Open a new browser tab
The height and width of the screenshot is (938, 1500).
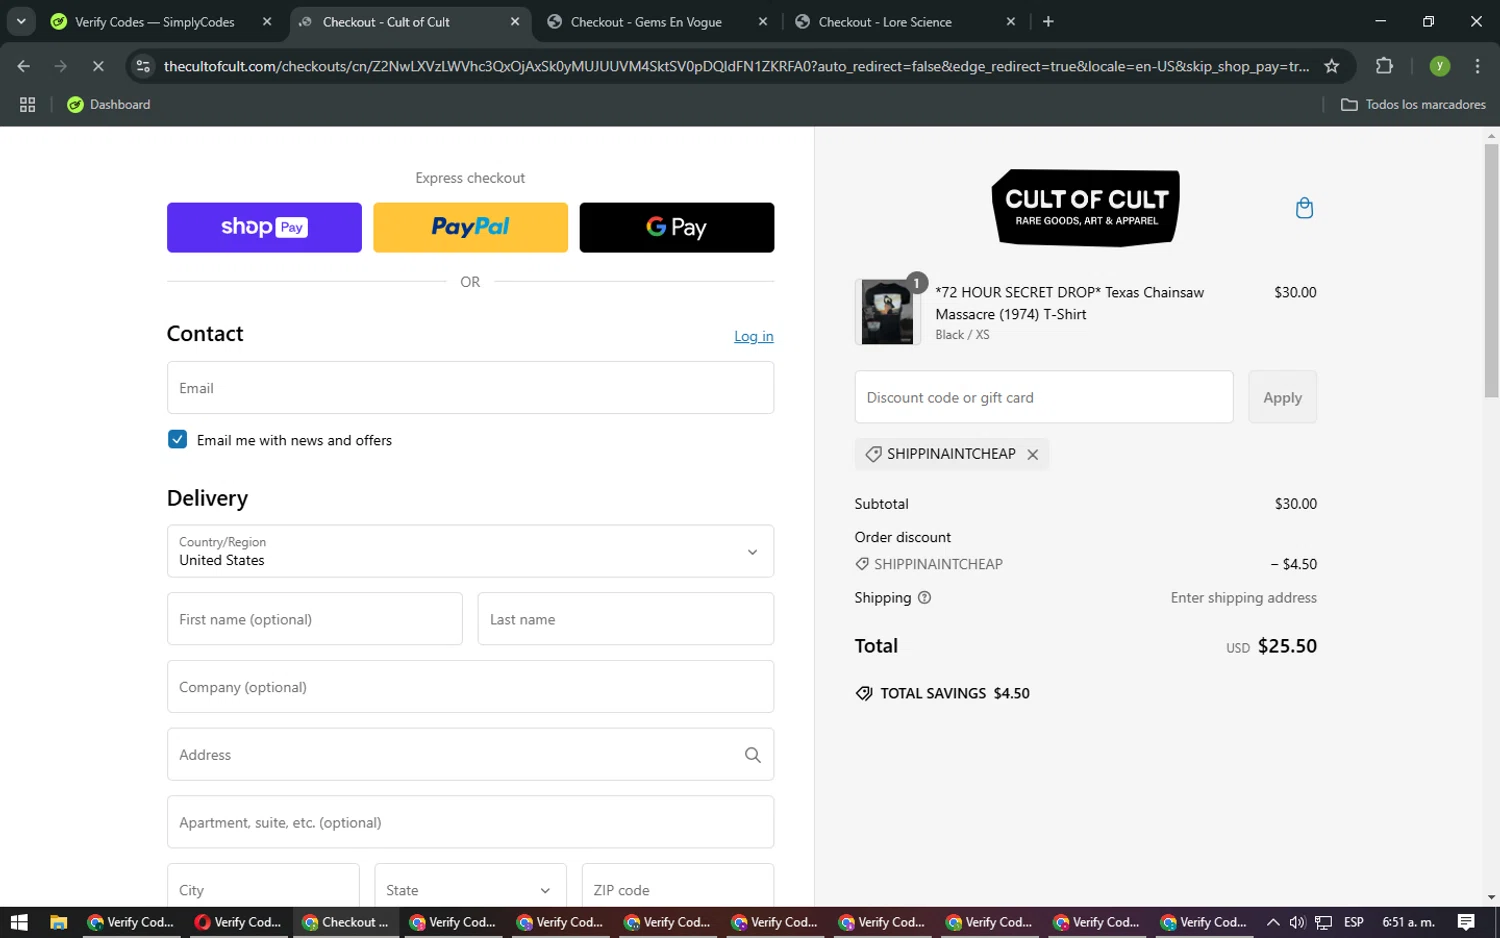(x=1048, y=21)
